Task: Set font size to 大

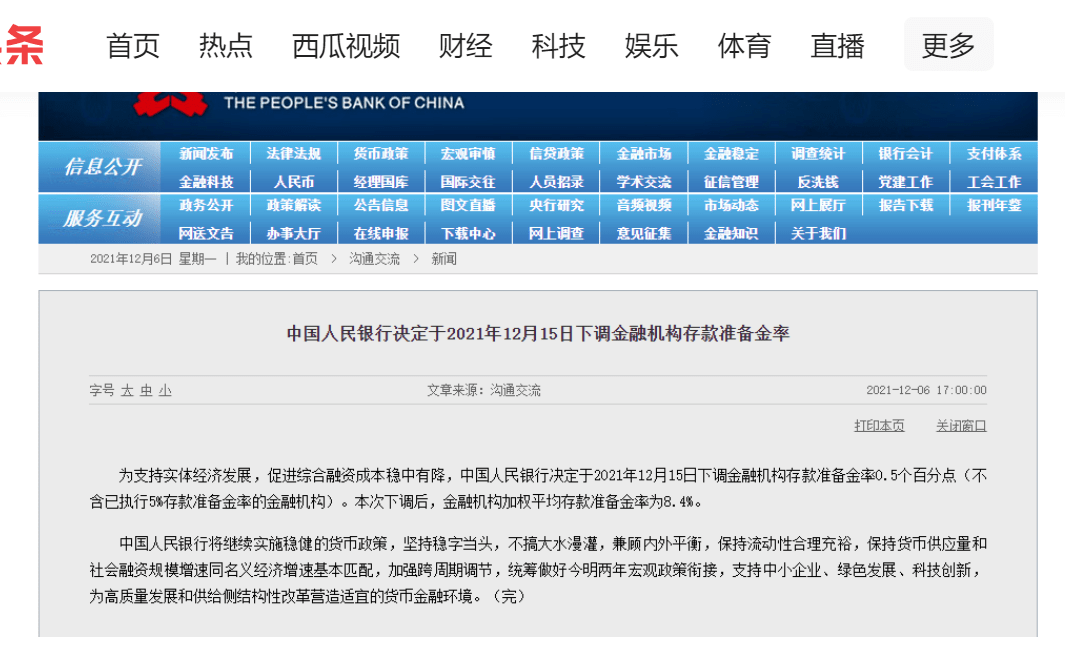Action: [127, 391]
